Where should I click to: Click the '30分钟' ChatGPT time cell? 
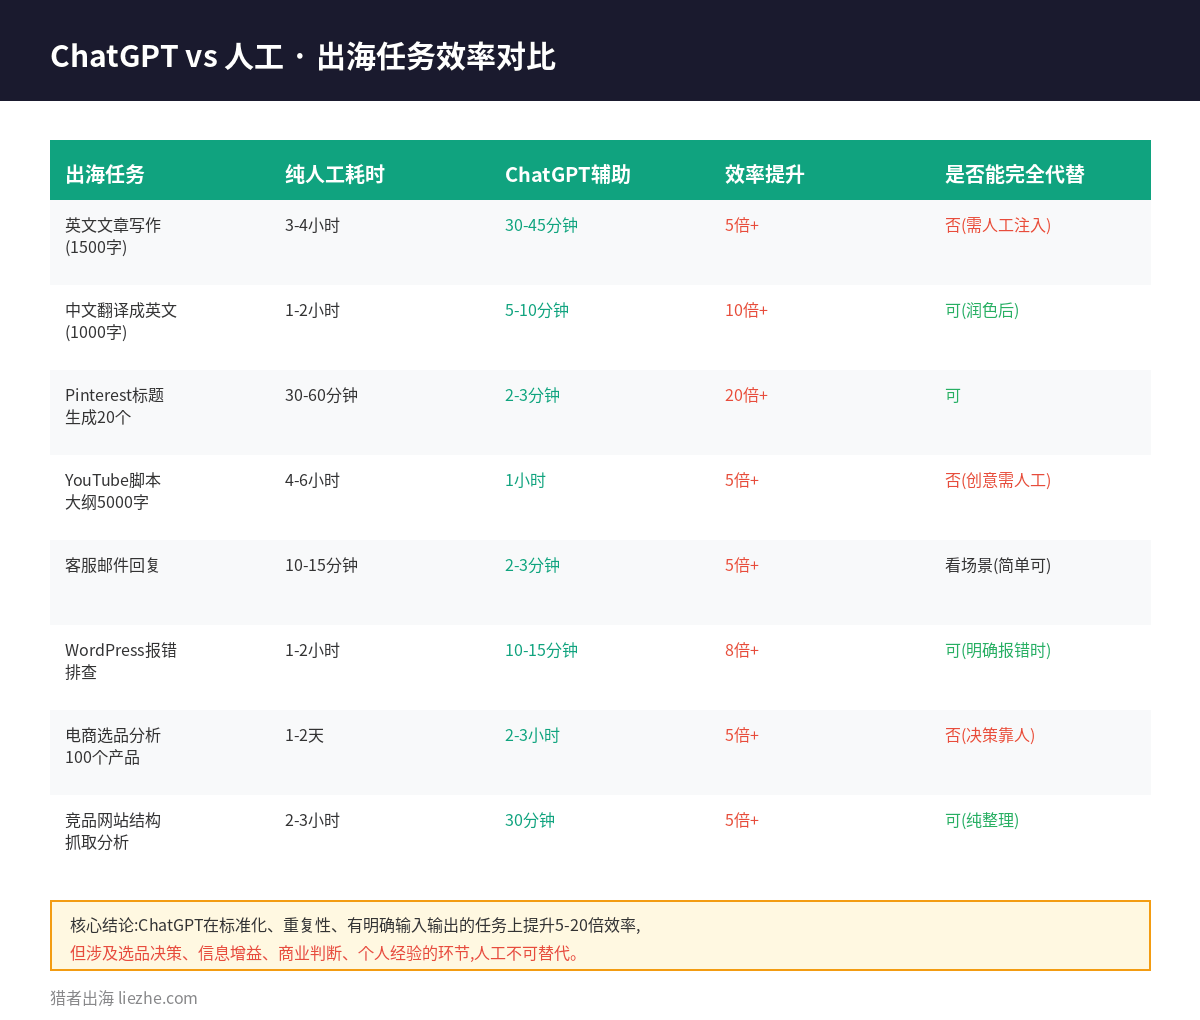tap(530, 820)
